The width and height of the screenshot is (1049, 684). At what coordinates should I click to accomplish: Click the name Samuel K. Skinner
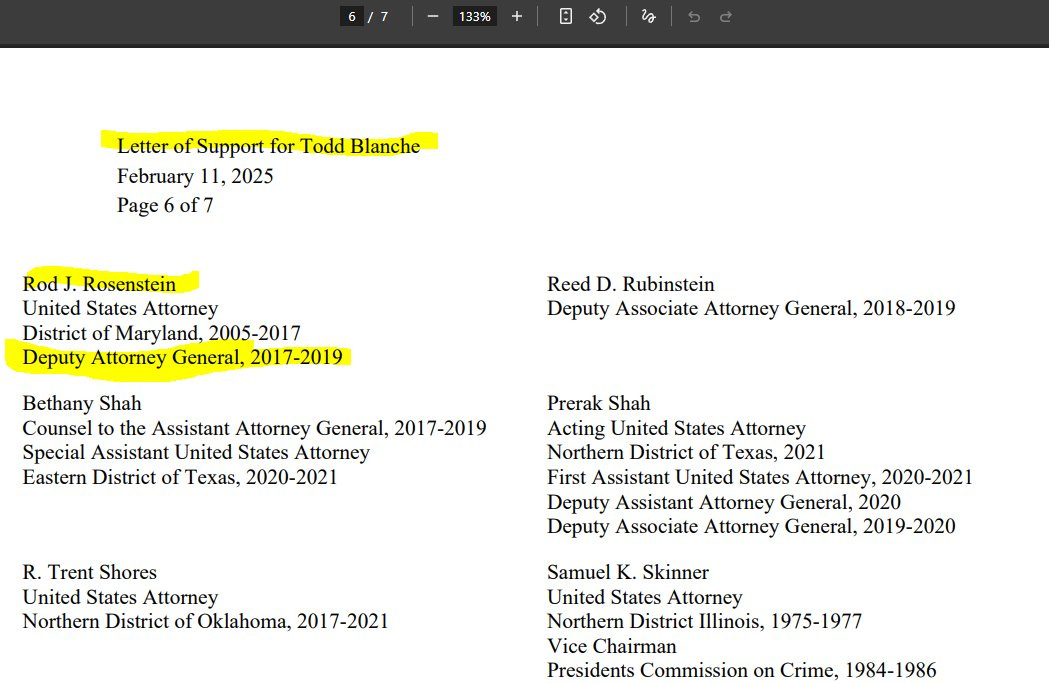(x=628, y=572)
